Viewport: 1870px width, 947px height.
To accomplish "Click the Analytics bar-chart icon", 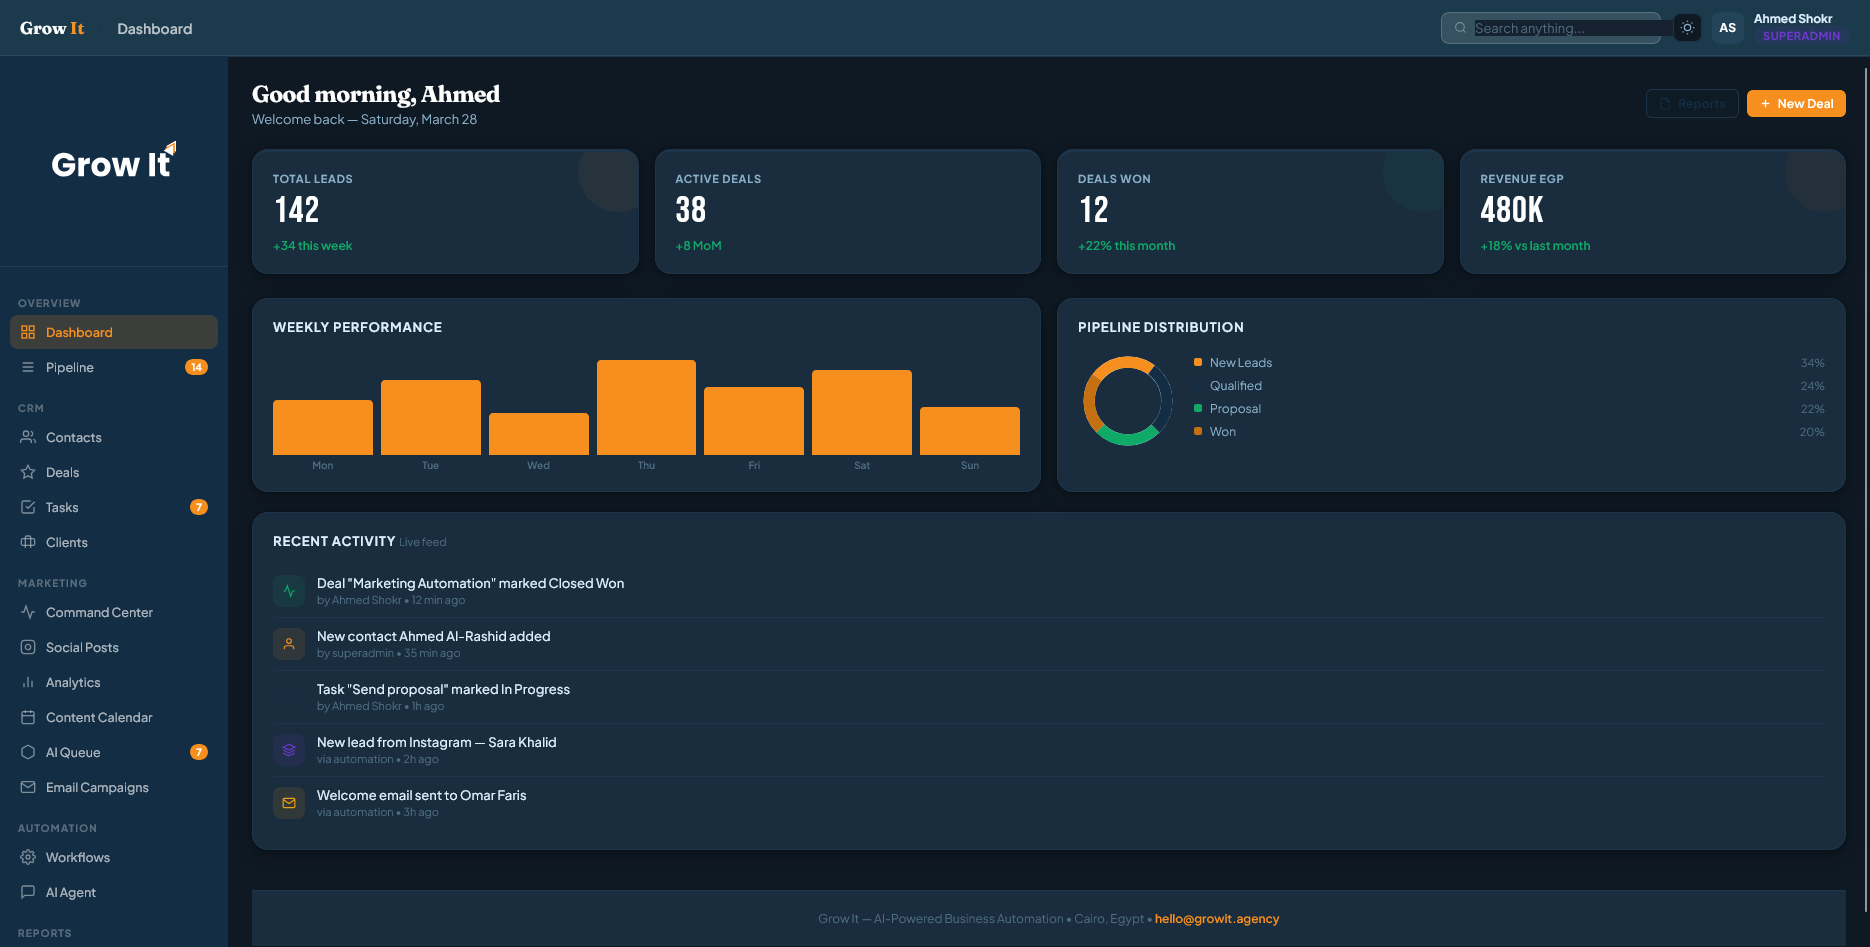I will pyautogui.click(x=27, y=682).
